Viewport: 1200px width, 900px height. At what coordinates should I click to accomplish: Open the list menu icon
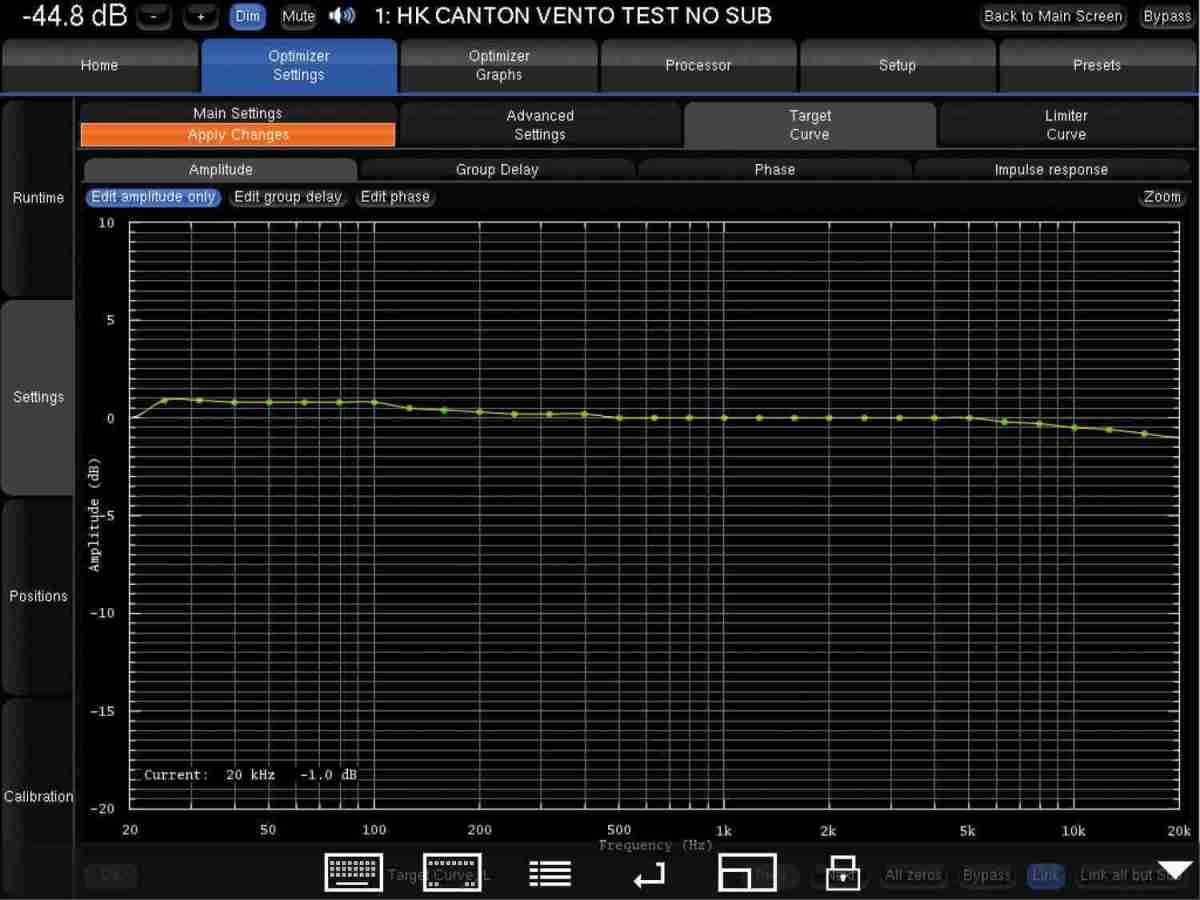coord(550,873)
